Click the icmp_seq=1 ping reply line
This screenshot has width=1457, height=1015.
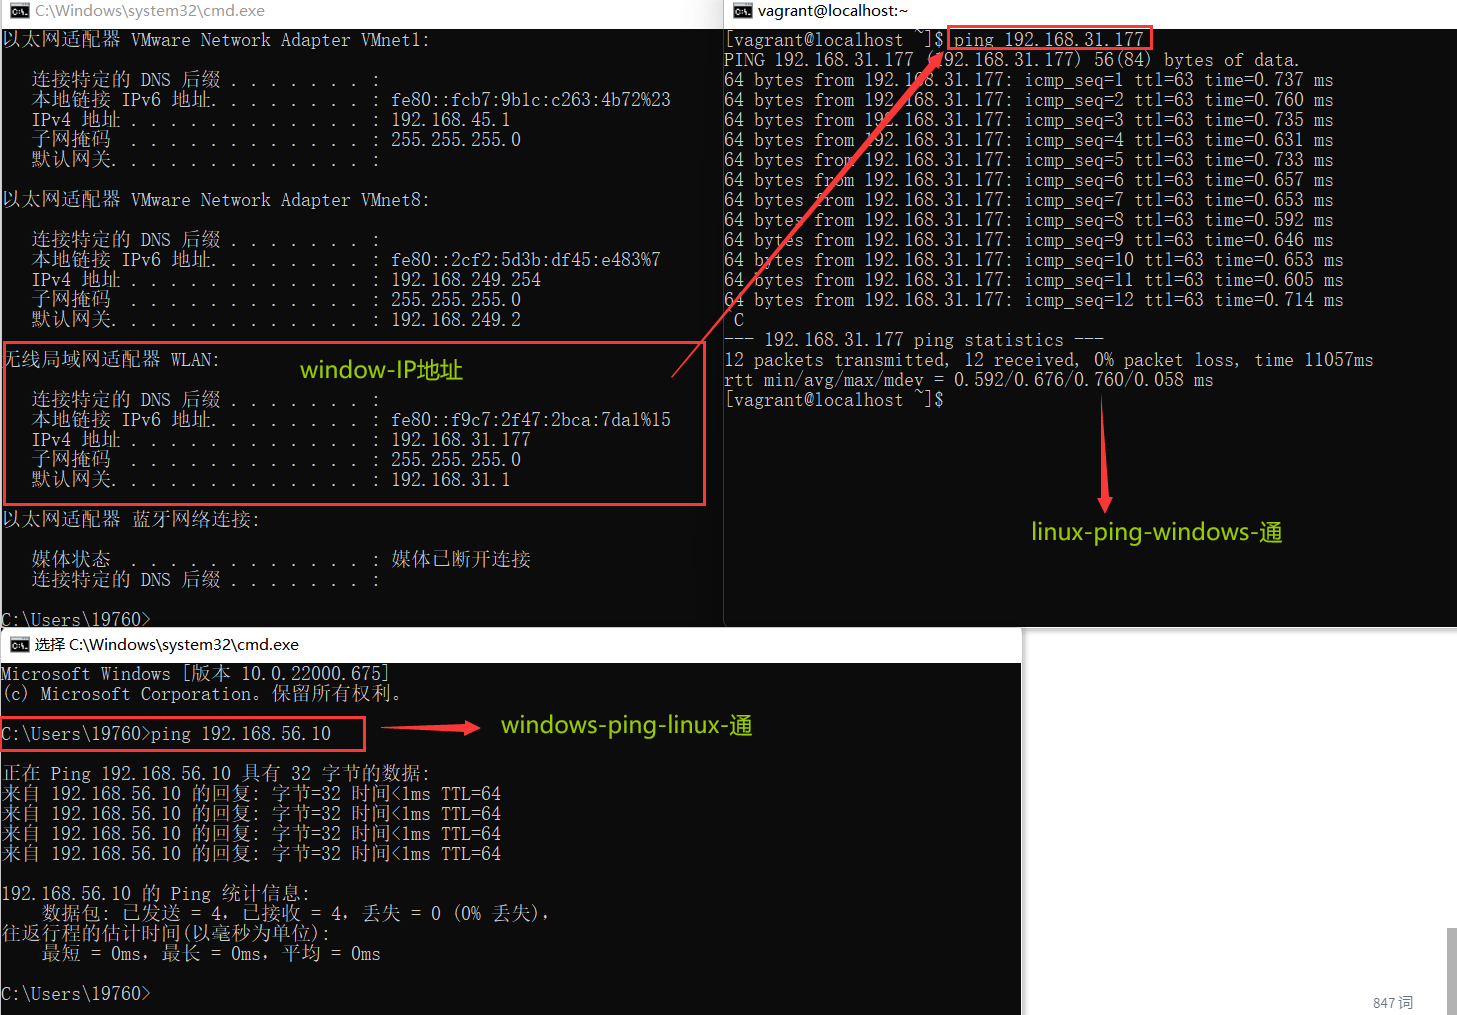pyautogui.click(x=1029, y=80)
